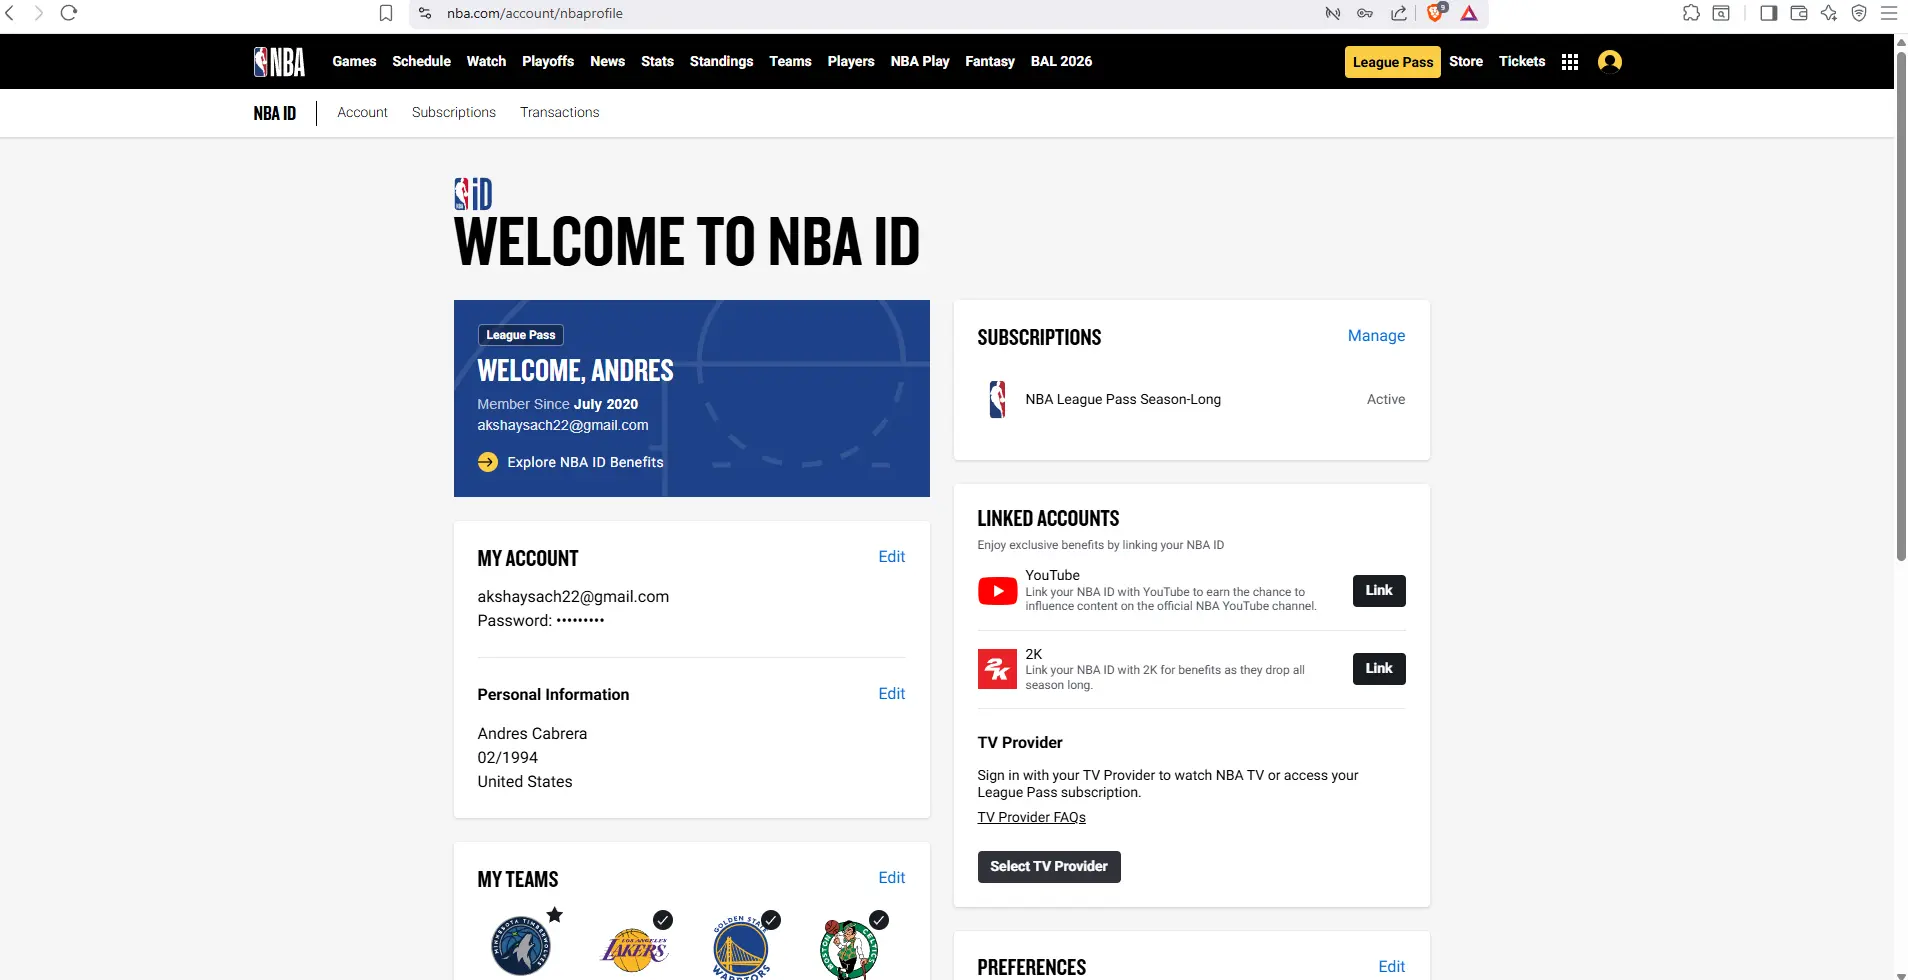Image resolution: width=1908 pixels, height=980 pixels.
Task: Click the yellow arrow icon by Explore NBA ID Benefits
Action: tap(488, 462)
